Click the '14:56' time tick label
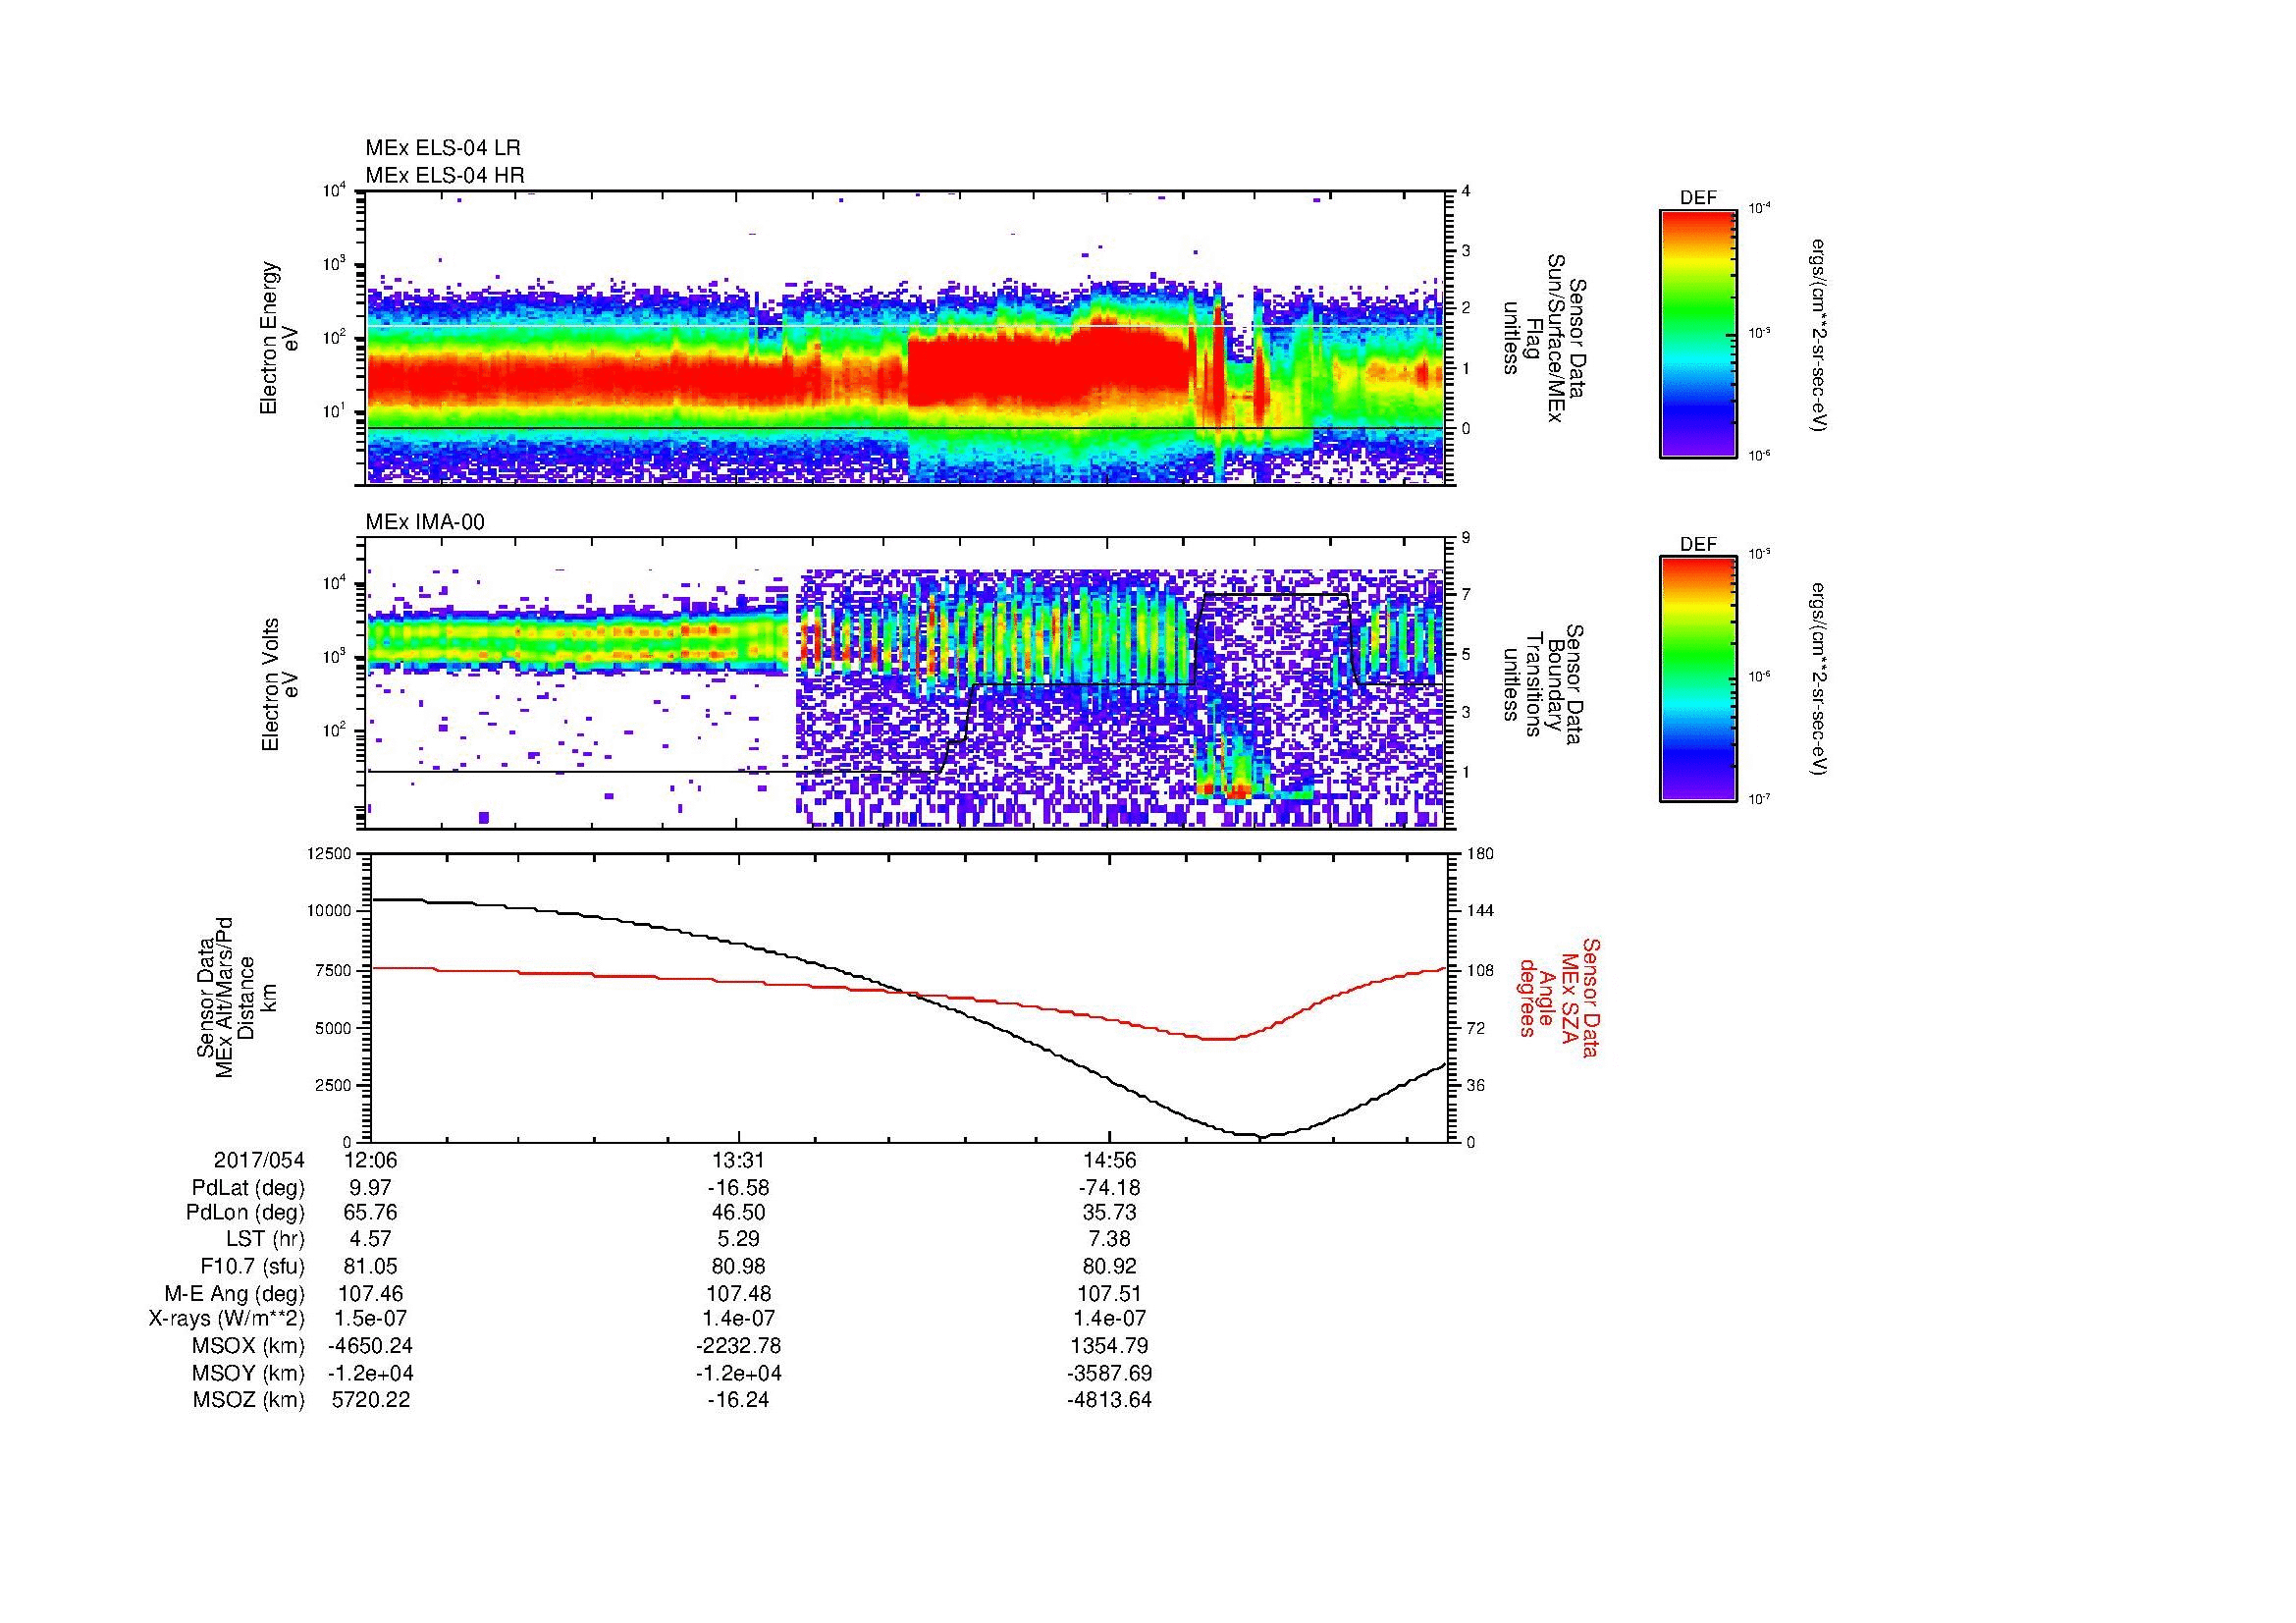2296x1623 pixels. pos(1110,1160)
